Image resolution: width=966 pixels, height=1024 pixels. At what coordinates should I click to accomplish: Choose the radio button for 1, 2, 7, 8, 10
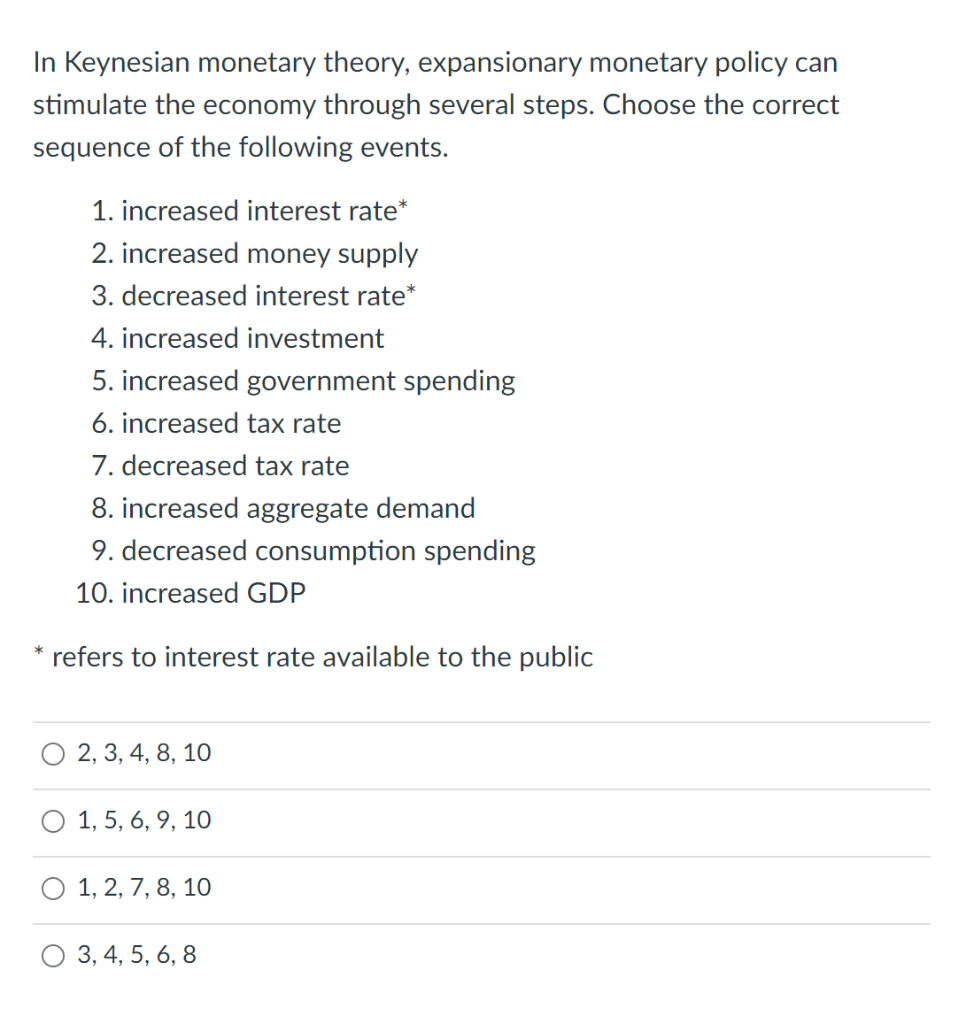(x=53, y=889)
